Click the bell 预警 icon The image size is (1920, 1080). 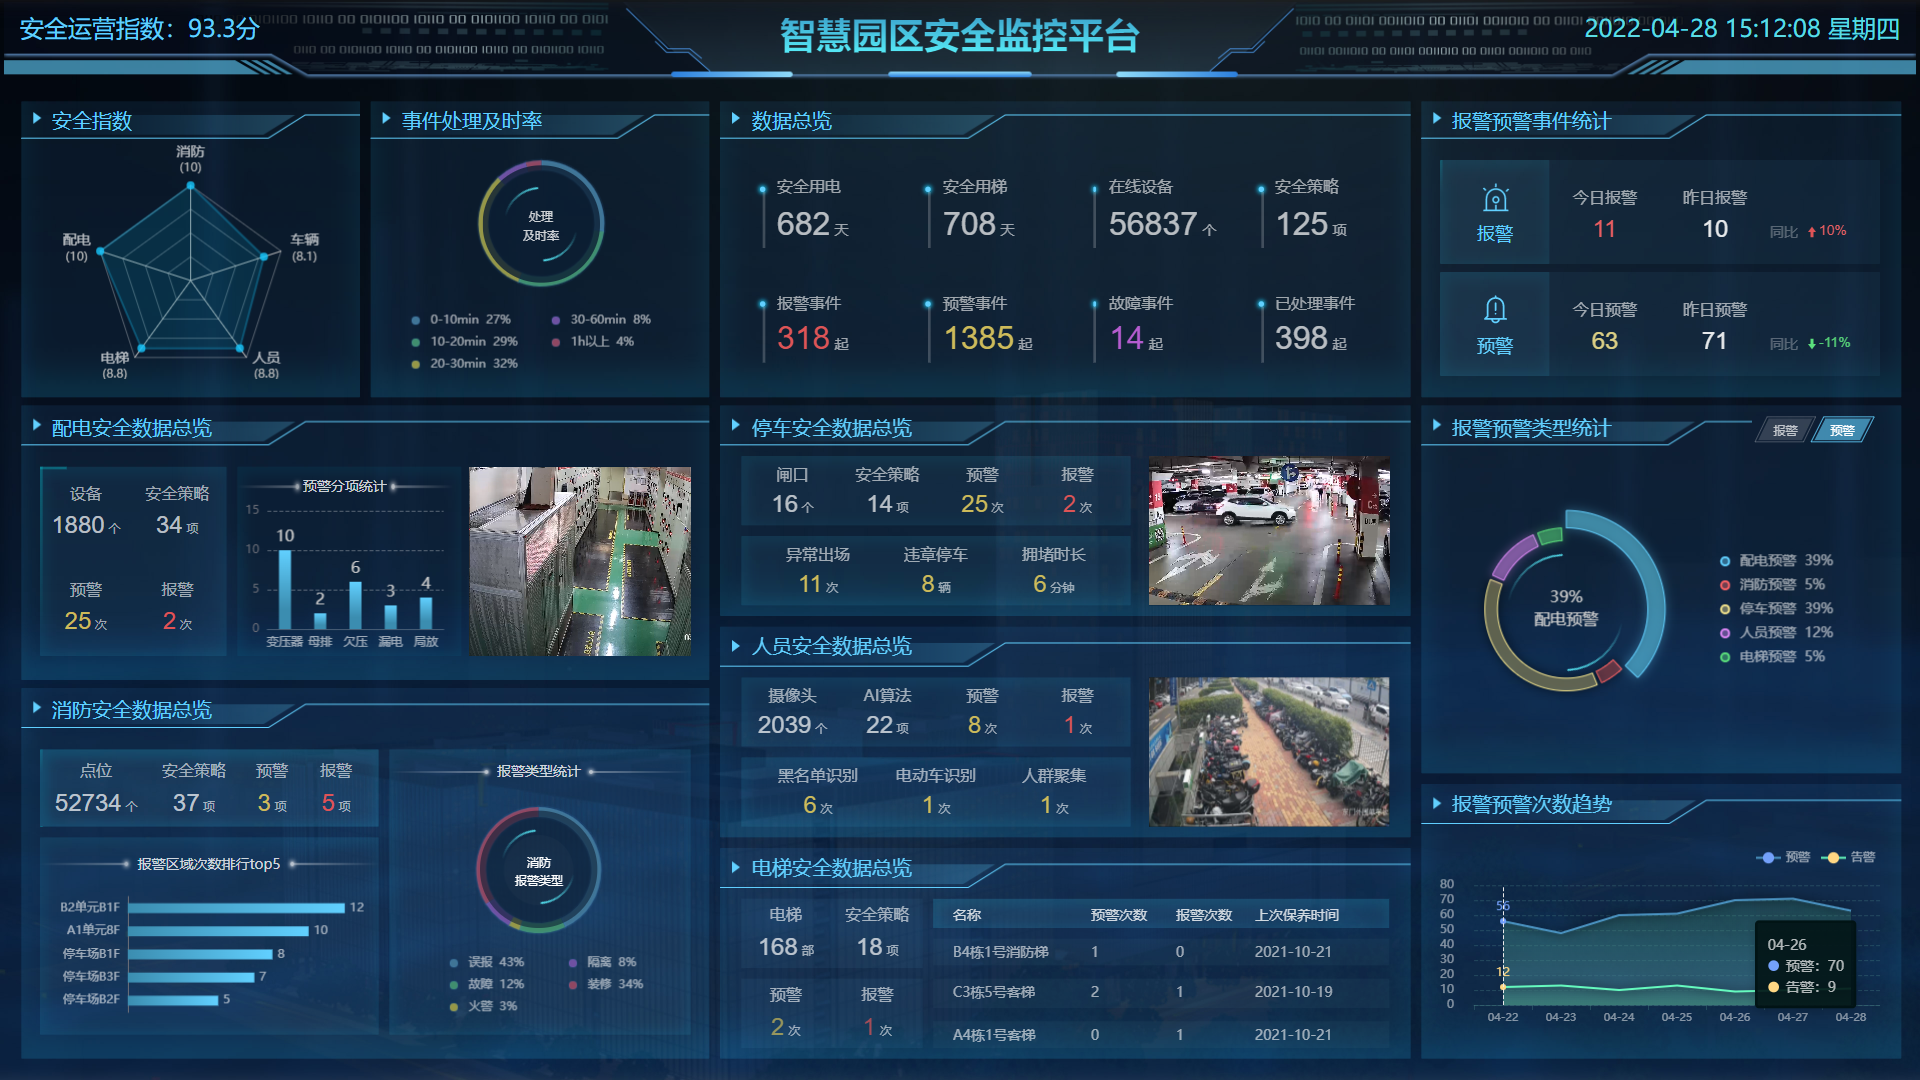click(1495, 311)
